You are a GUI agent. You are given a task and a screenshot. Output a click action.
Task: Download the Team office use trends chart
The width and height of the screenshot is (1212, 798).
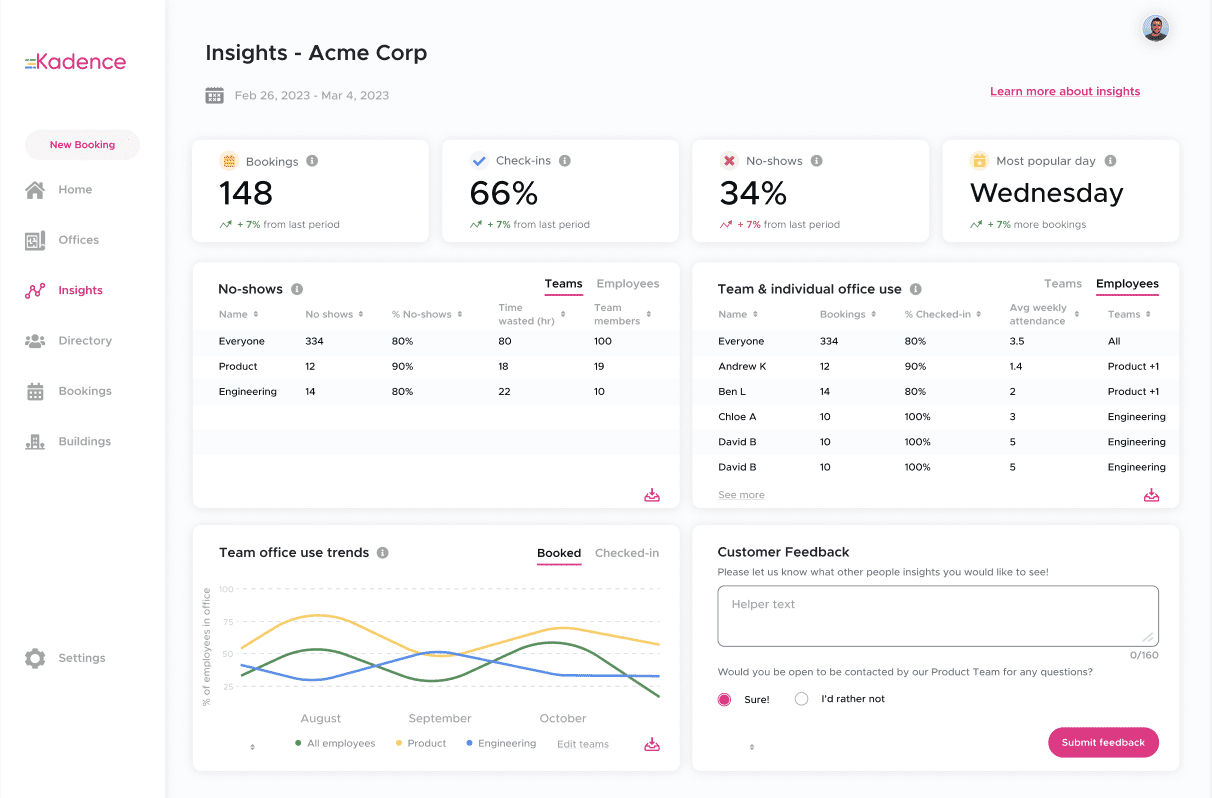[652, 744]
